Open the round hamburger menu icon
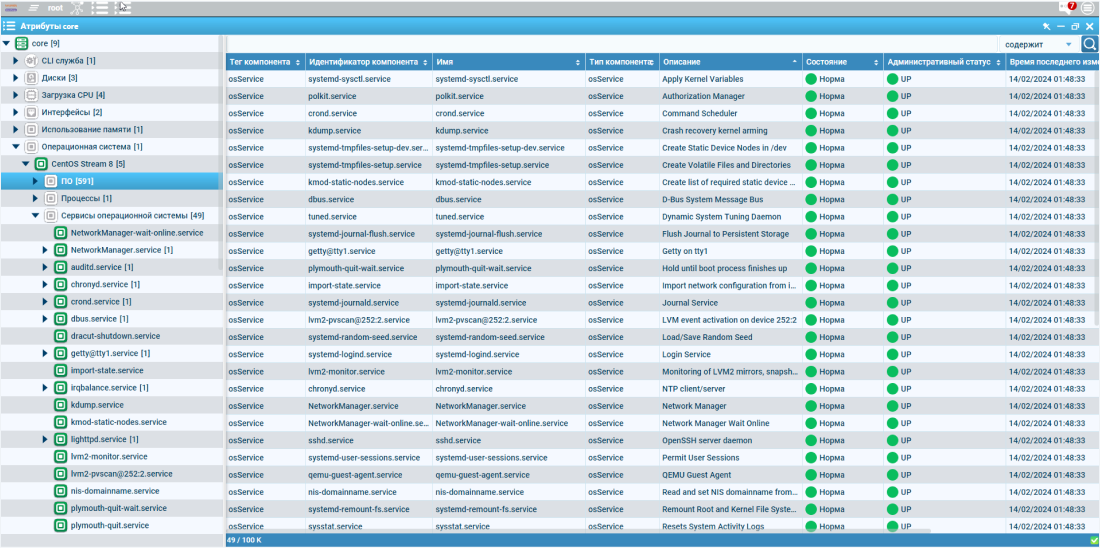The height and width of the screenshot is (548, 1100). pos(1087,8)
